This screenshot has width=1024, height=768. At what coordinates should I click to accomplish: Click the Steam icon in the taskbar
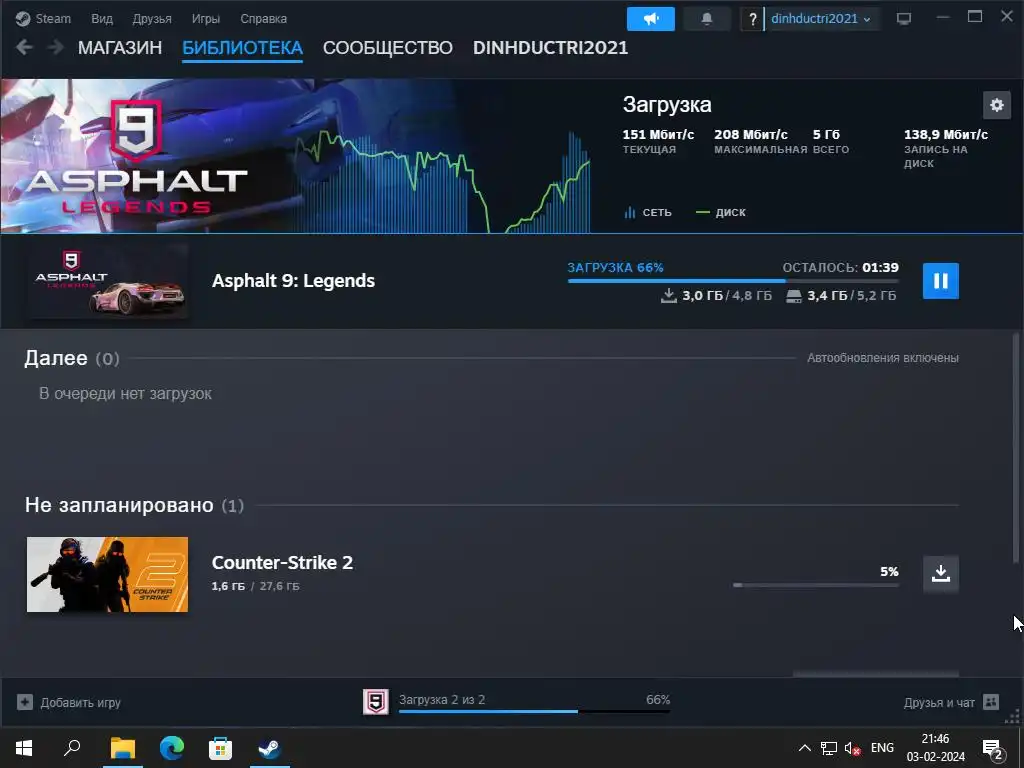[x=269, y=747]
